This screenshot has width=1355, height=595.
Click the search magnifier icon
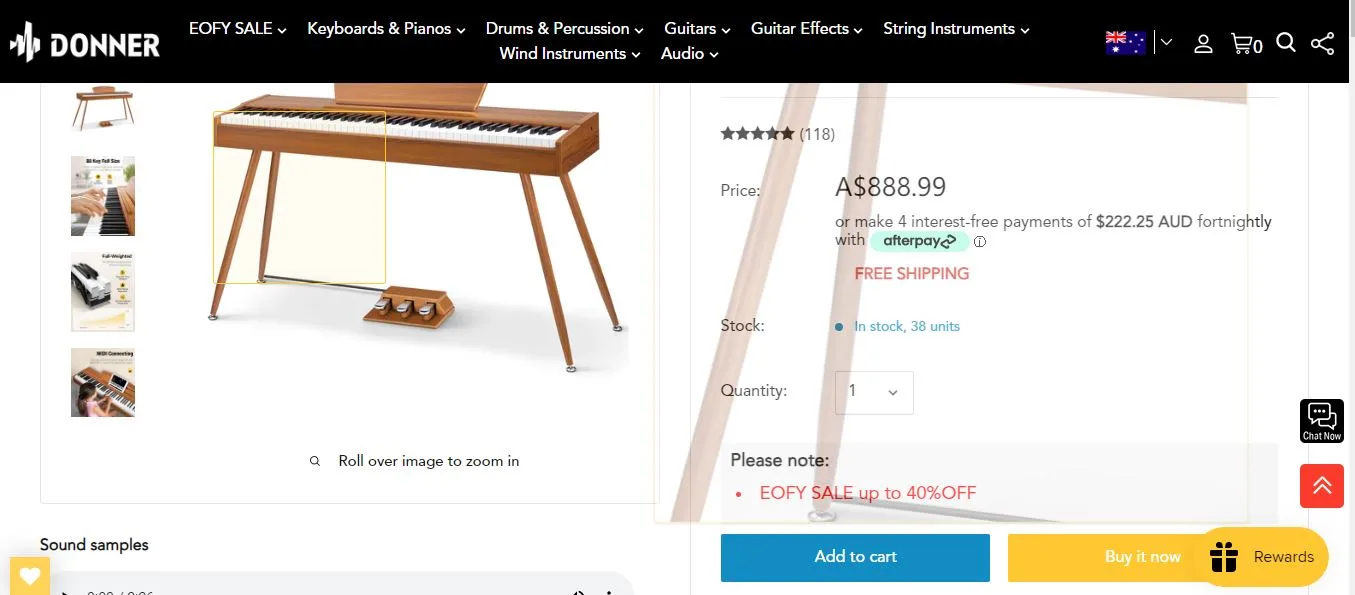pyautogui.click(x=1285, y=43)
